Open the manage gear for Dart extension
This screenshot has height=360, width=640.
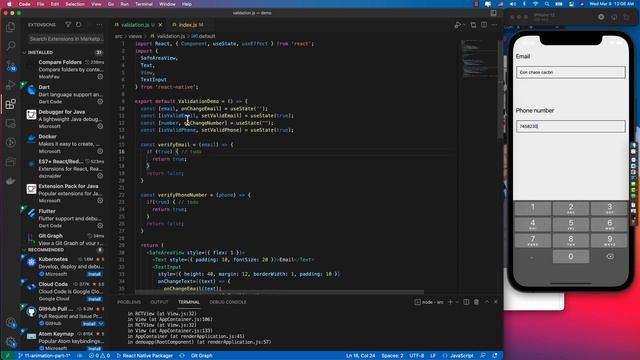pyautogui.click(x=100, y=102)
